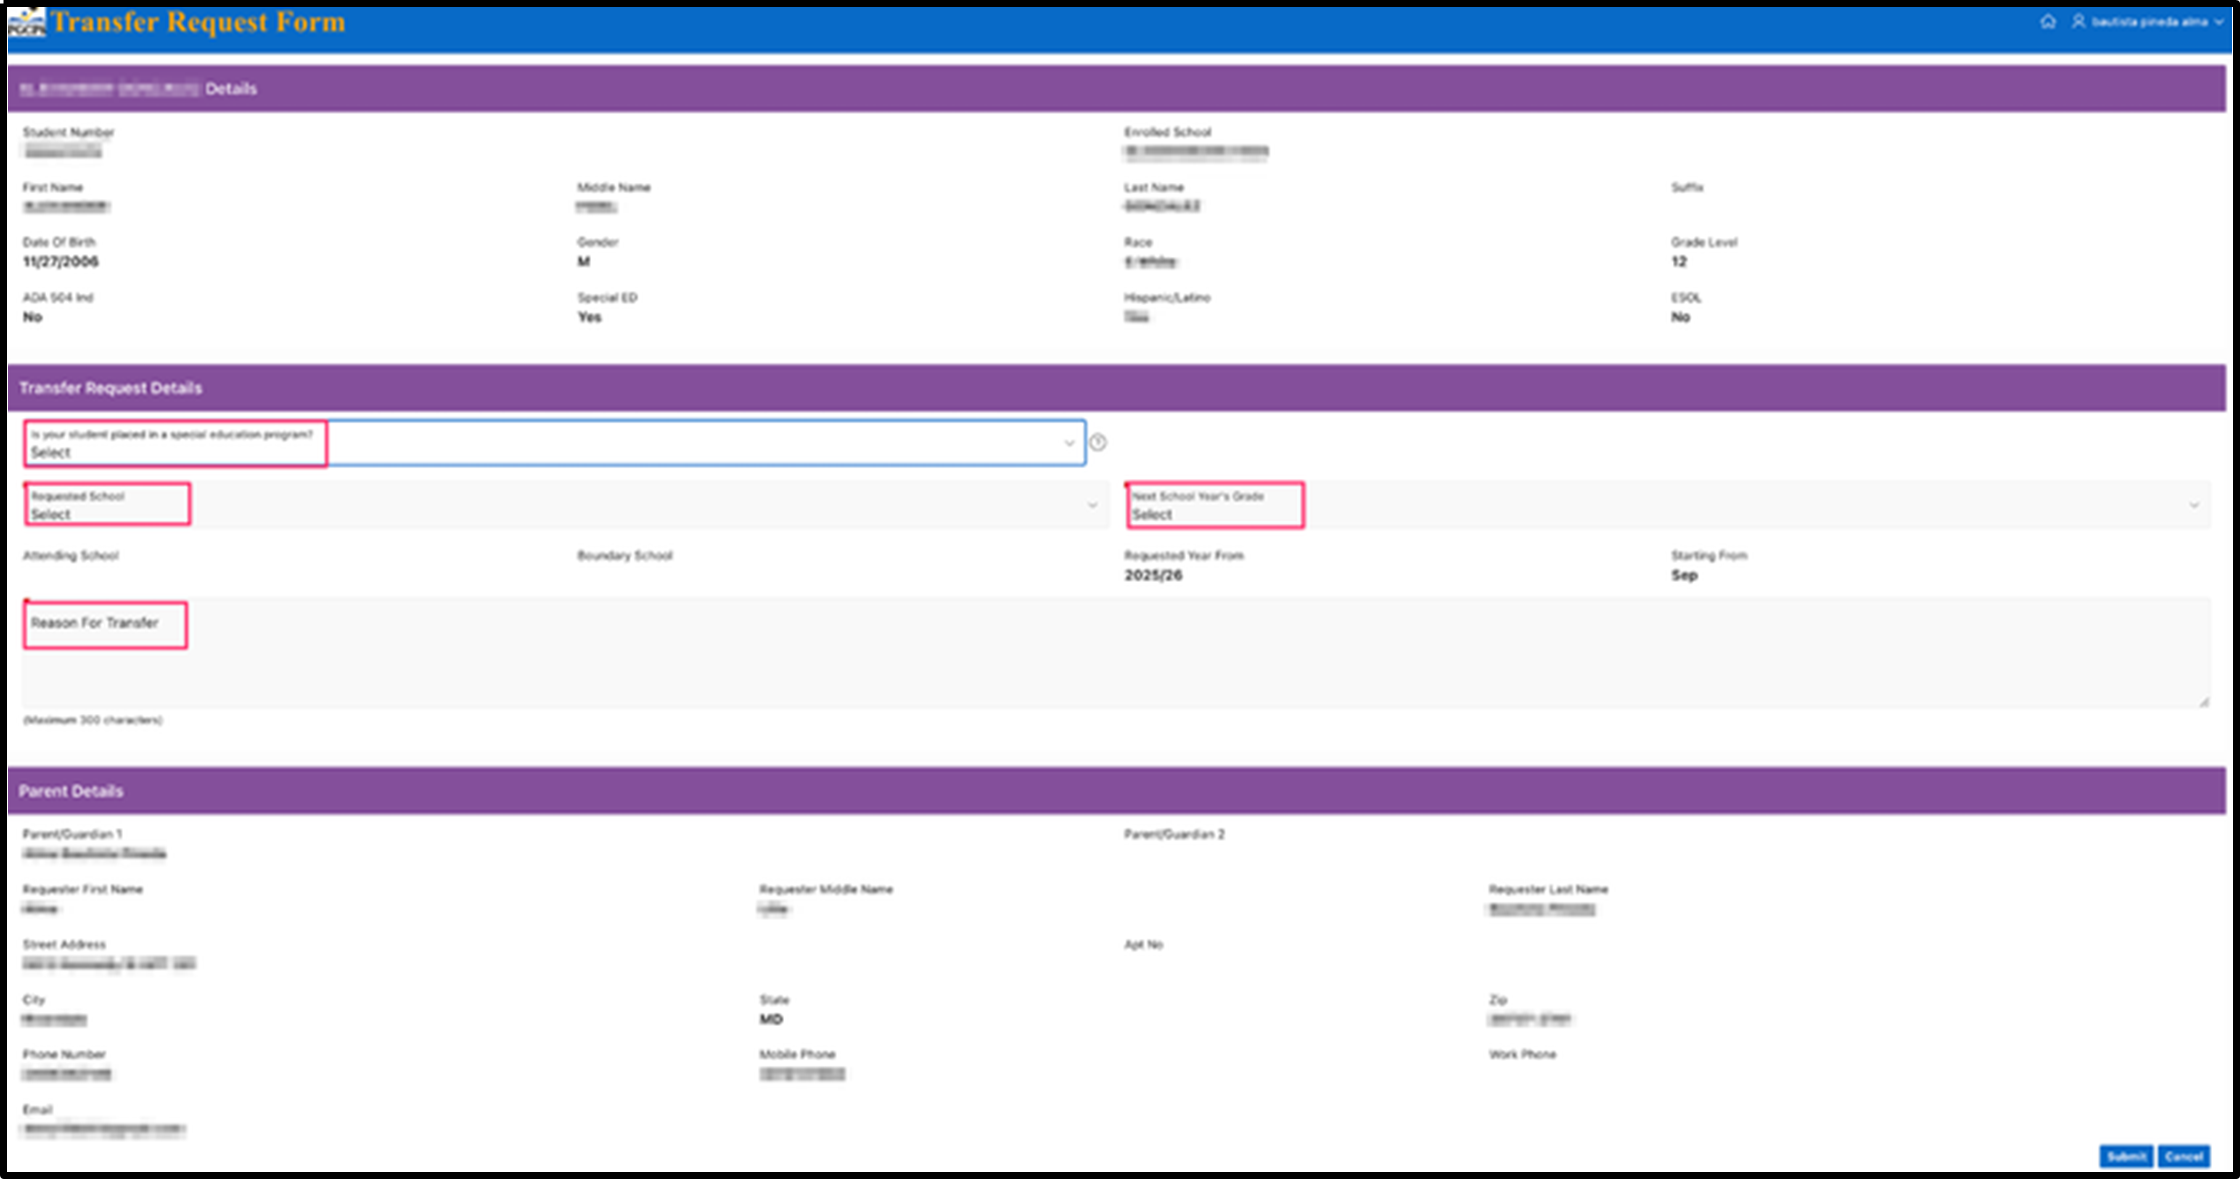Image resolution: width=2240 pixels, height=1179 pixels.
Task: Click the Enrolled School field value
Action: click(1195, 152)
